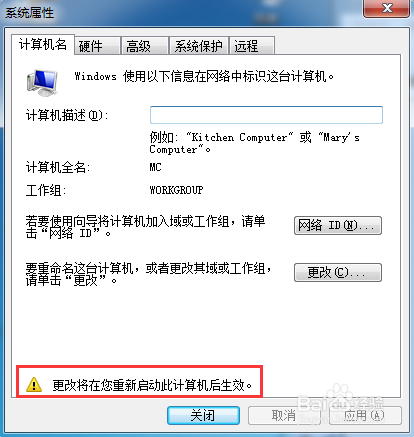Close the 系统属性 window with X
This screenshot has width=414, height=437.
click(x=386, y=8)
